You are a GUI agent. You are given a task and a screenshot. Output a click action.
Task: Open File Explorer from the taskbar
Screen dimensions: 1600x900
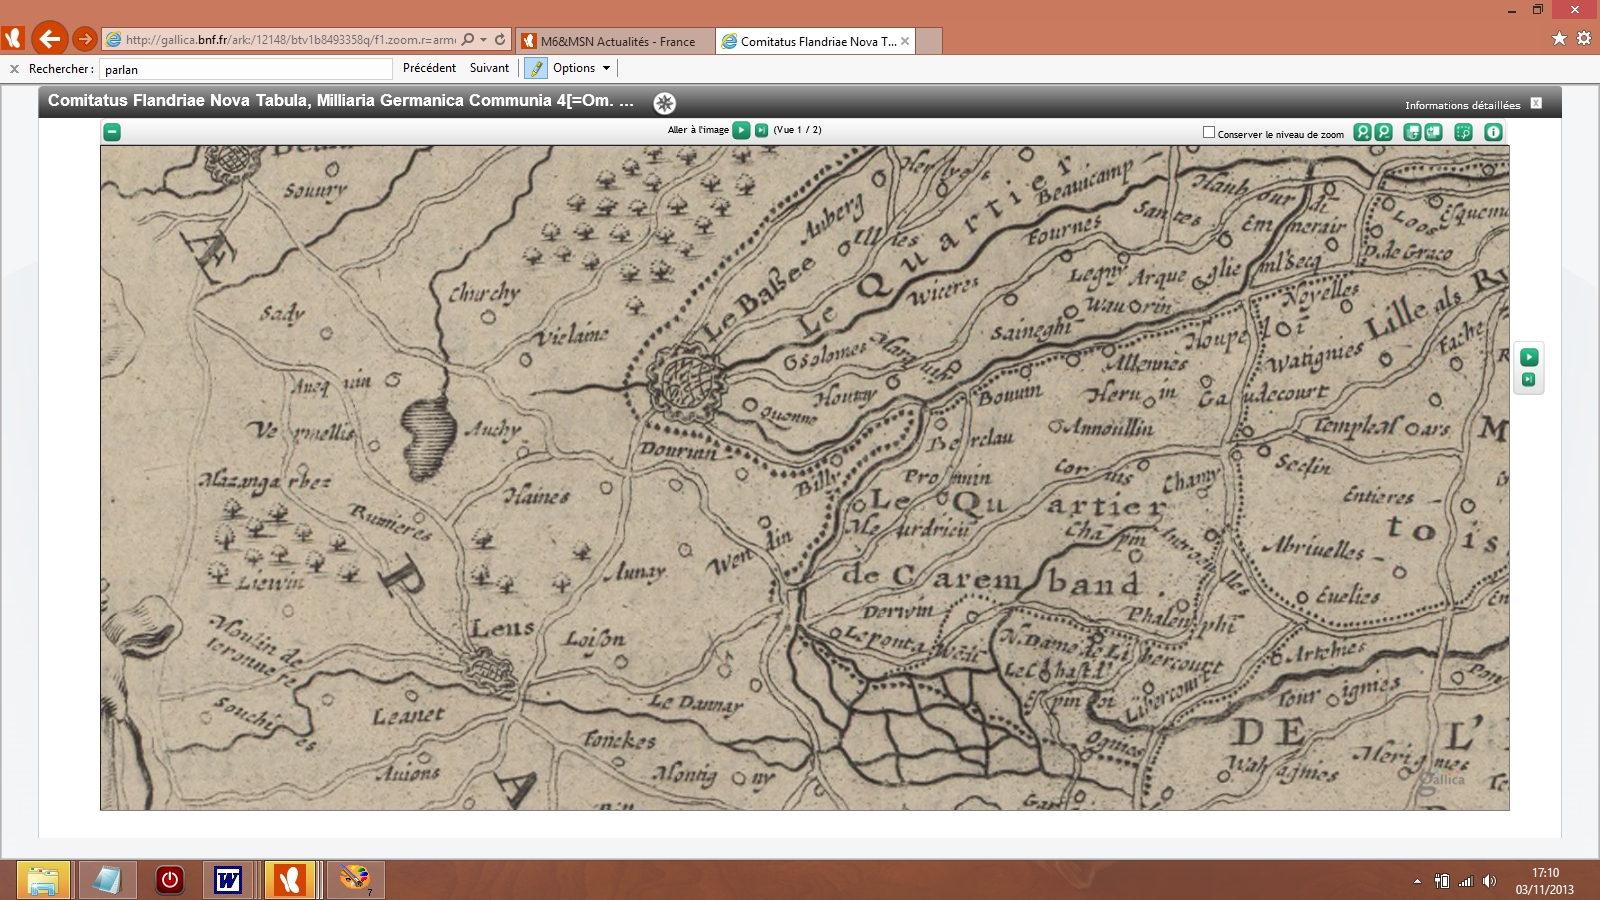[x=43, y=880]
